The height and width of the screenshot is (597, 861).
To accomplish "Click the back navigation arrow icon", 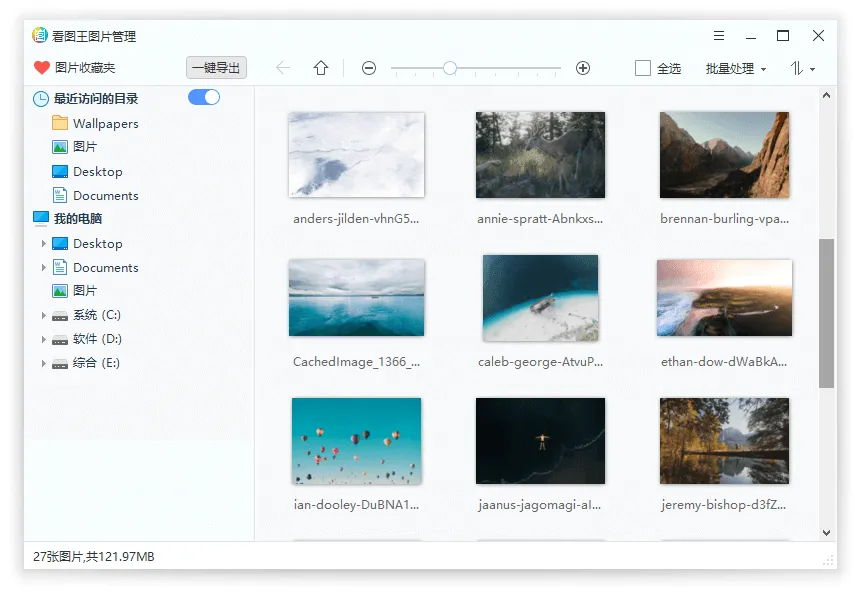I will (x=282, y=68).
